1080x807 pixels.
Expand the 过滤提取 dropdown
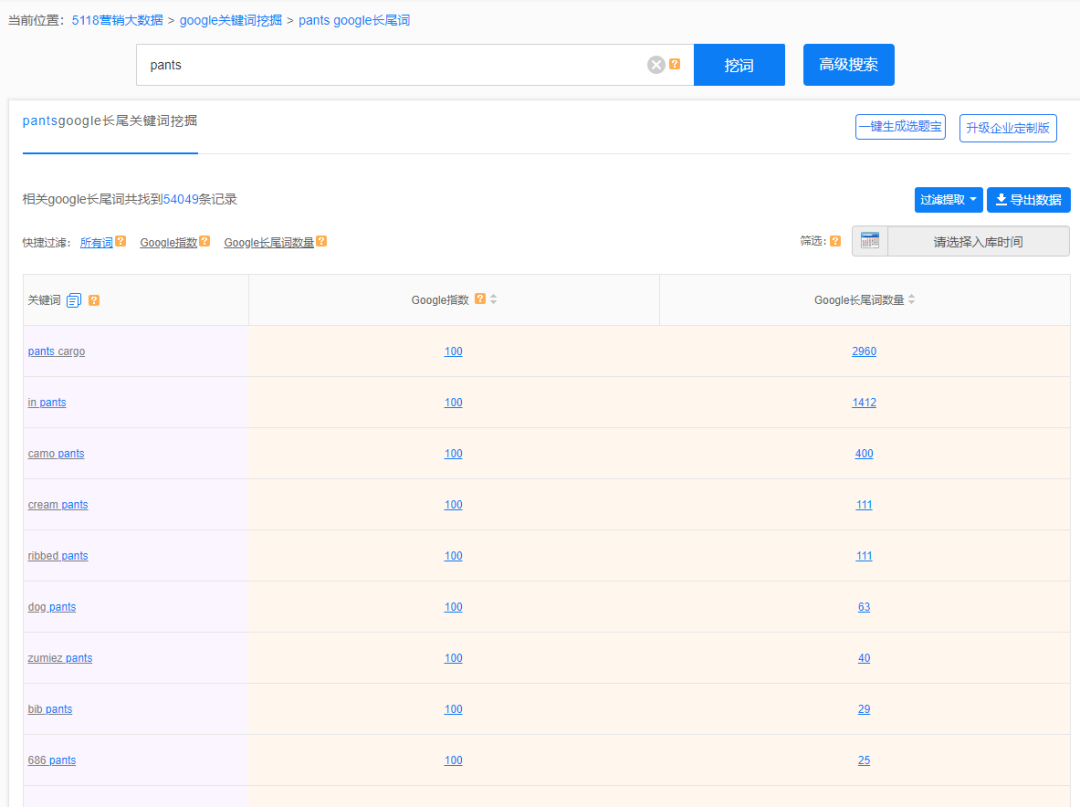[x=948, y=200]
